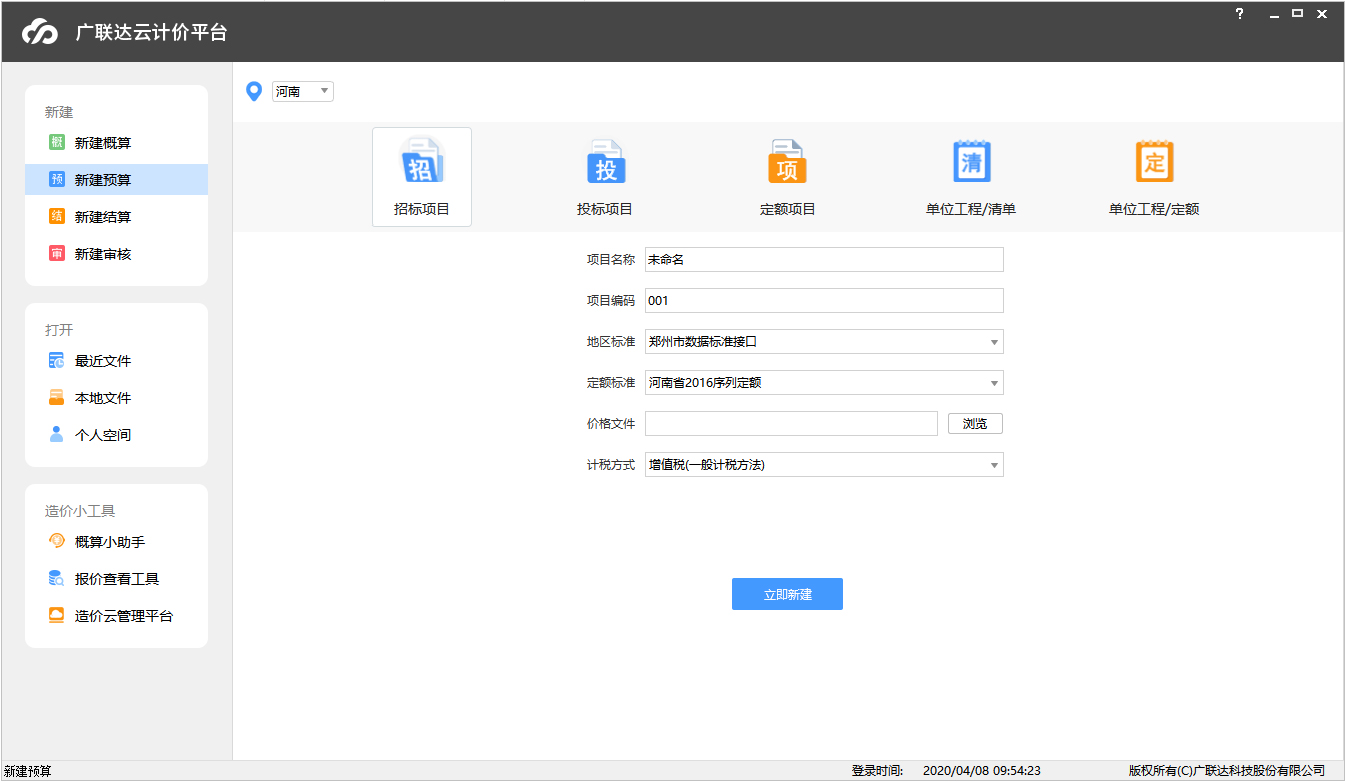The image size is (1346, 782).
Task: Select 单位工程/清单 icon
Action: point(971,162)
